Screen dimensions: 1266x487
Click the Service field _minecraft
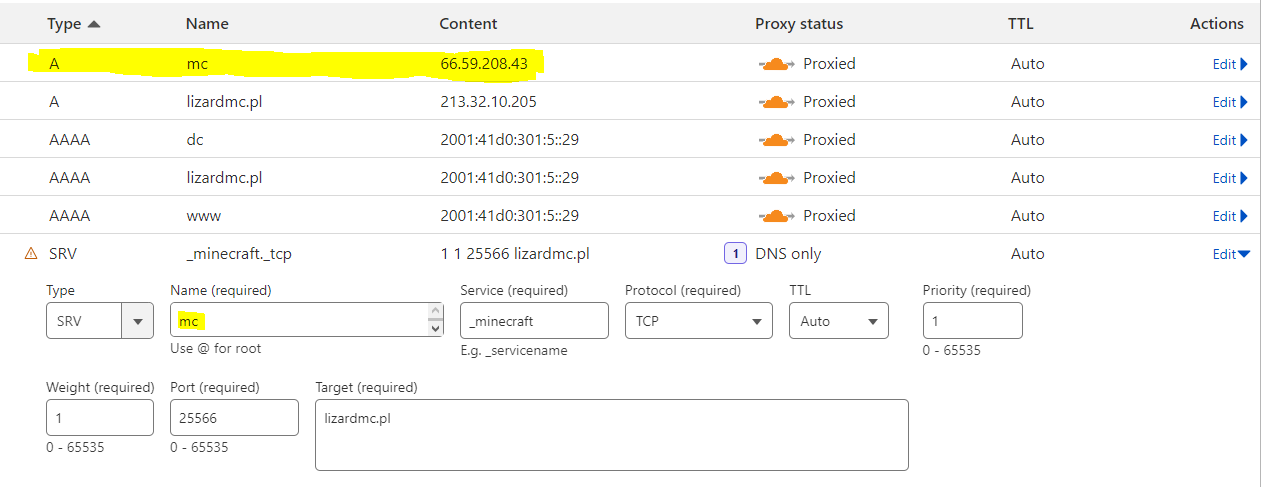534,321
